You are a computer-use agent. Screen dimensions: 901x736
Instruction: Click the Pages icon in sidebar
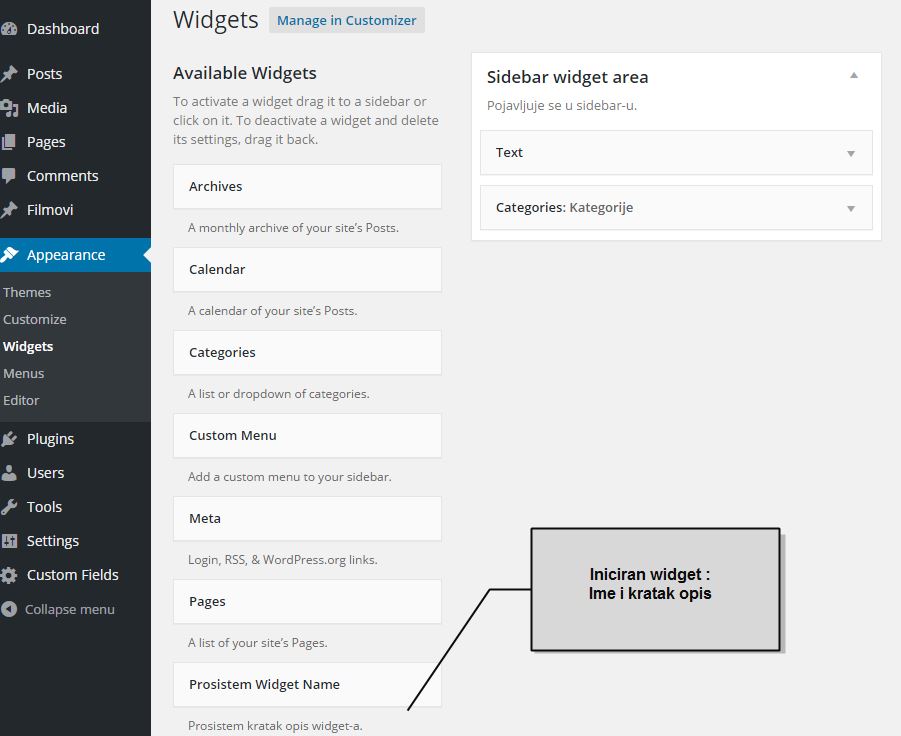tap(9, 142)
